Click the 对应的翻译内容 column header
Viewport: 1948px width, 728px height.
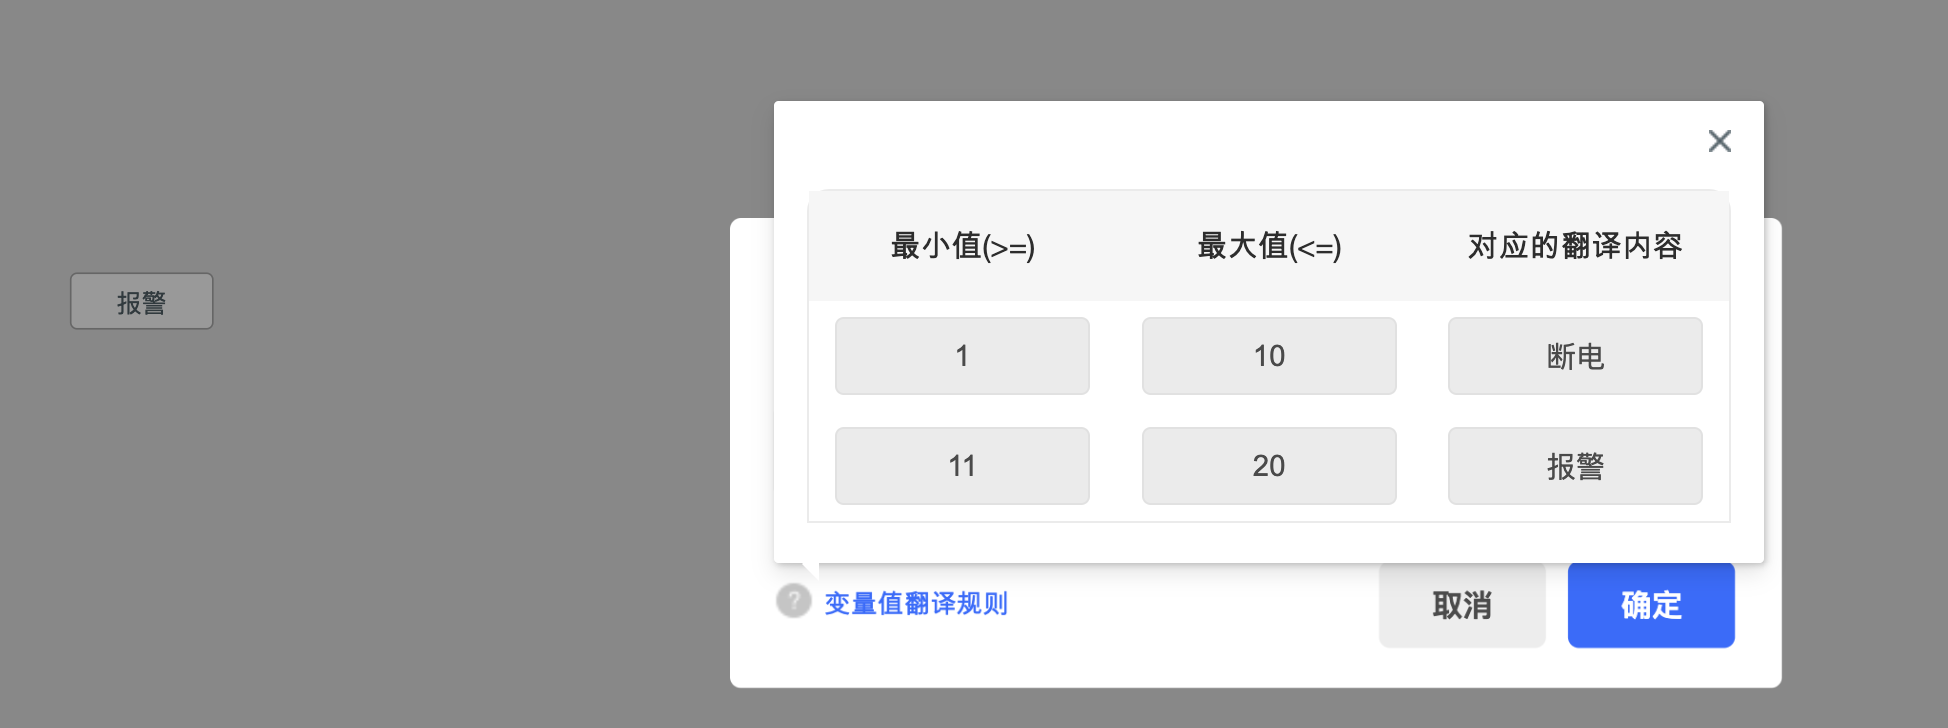(1575, 246)
